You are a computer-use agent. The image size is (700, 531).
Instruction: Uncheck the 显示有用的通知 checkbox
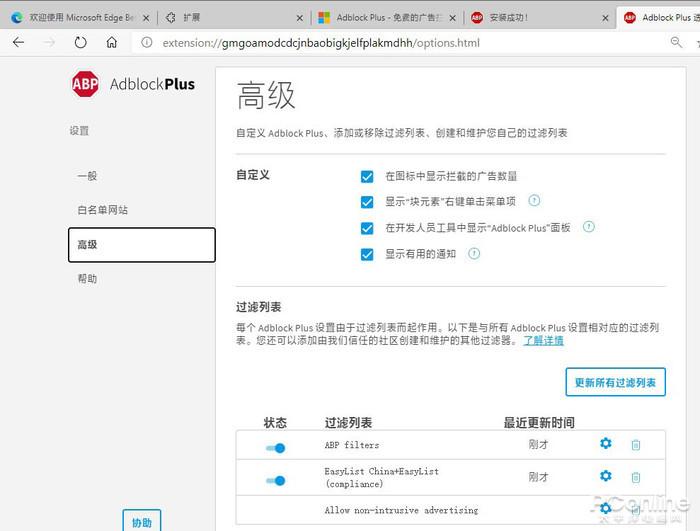[367, 255]
